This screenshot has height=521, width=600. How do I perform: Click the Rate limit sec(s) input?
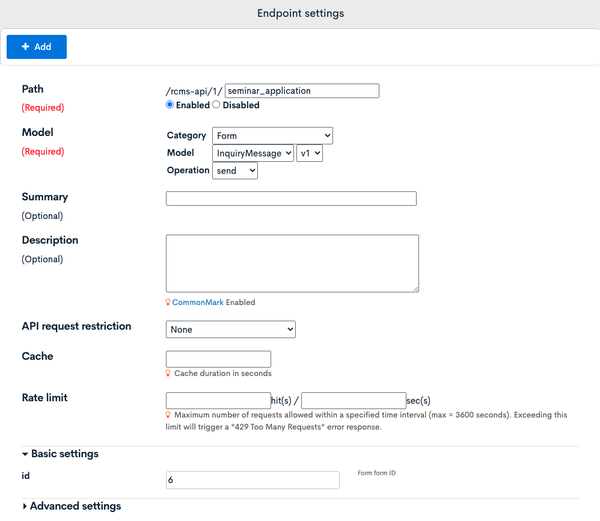(354, 401)
